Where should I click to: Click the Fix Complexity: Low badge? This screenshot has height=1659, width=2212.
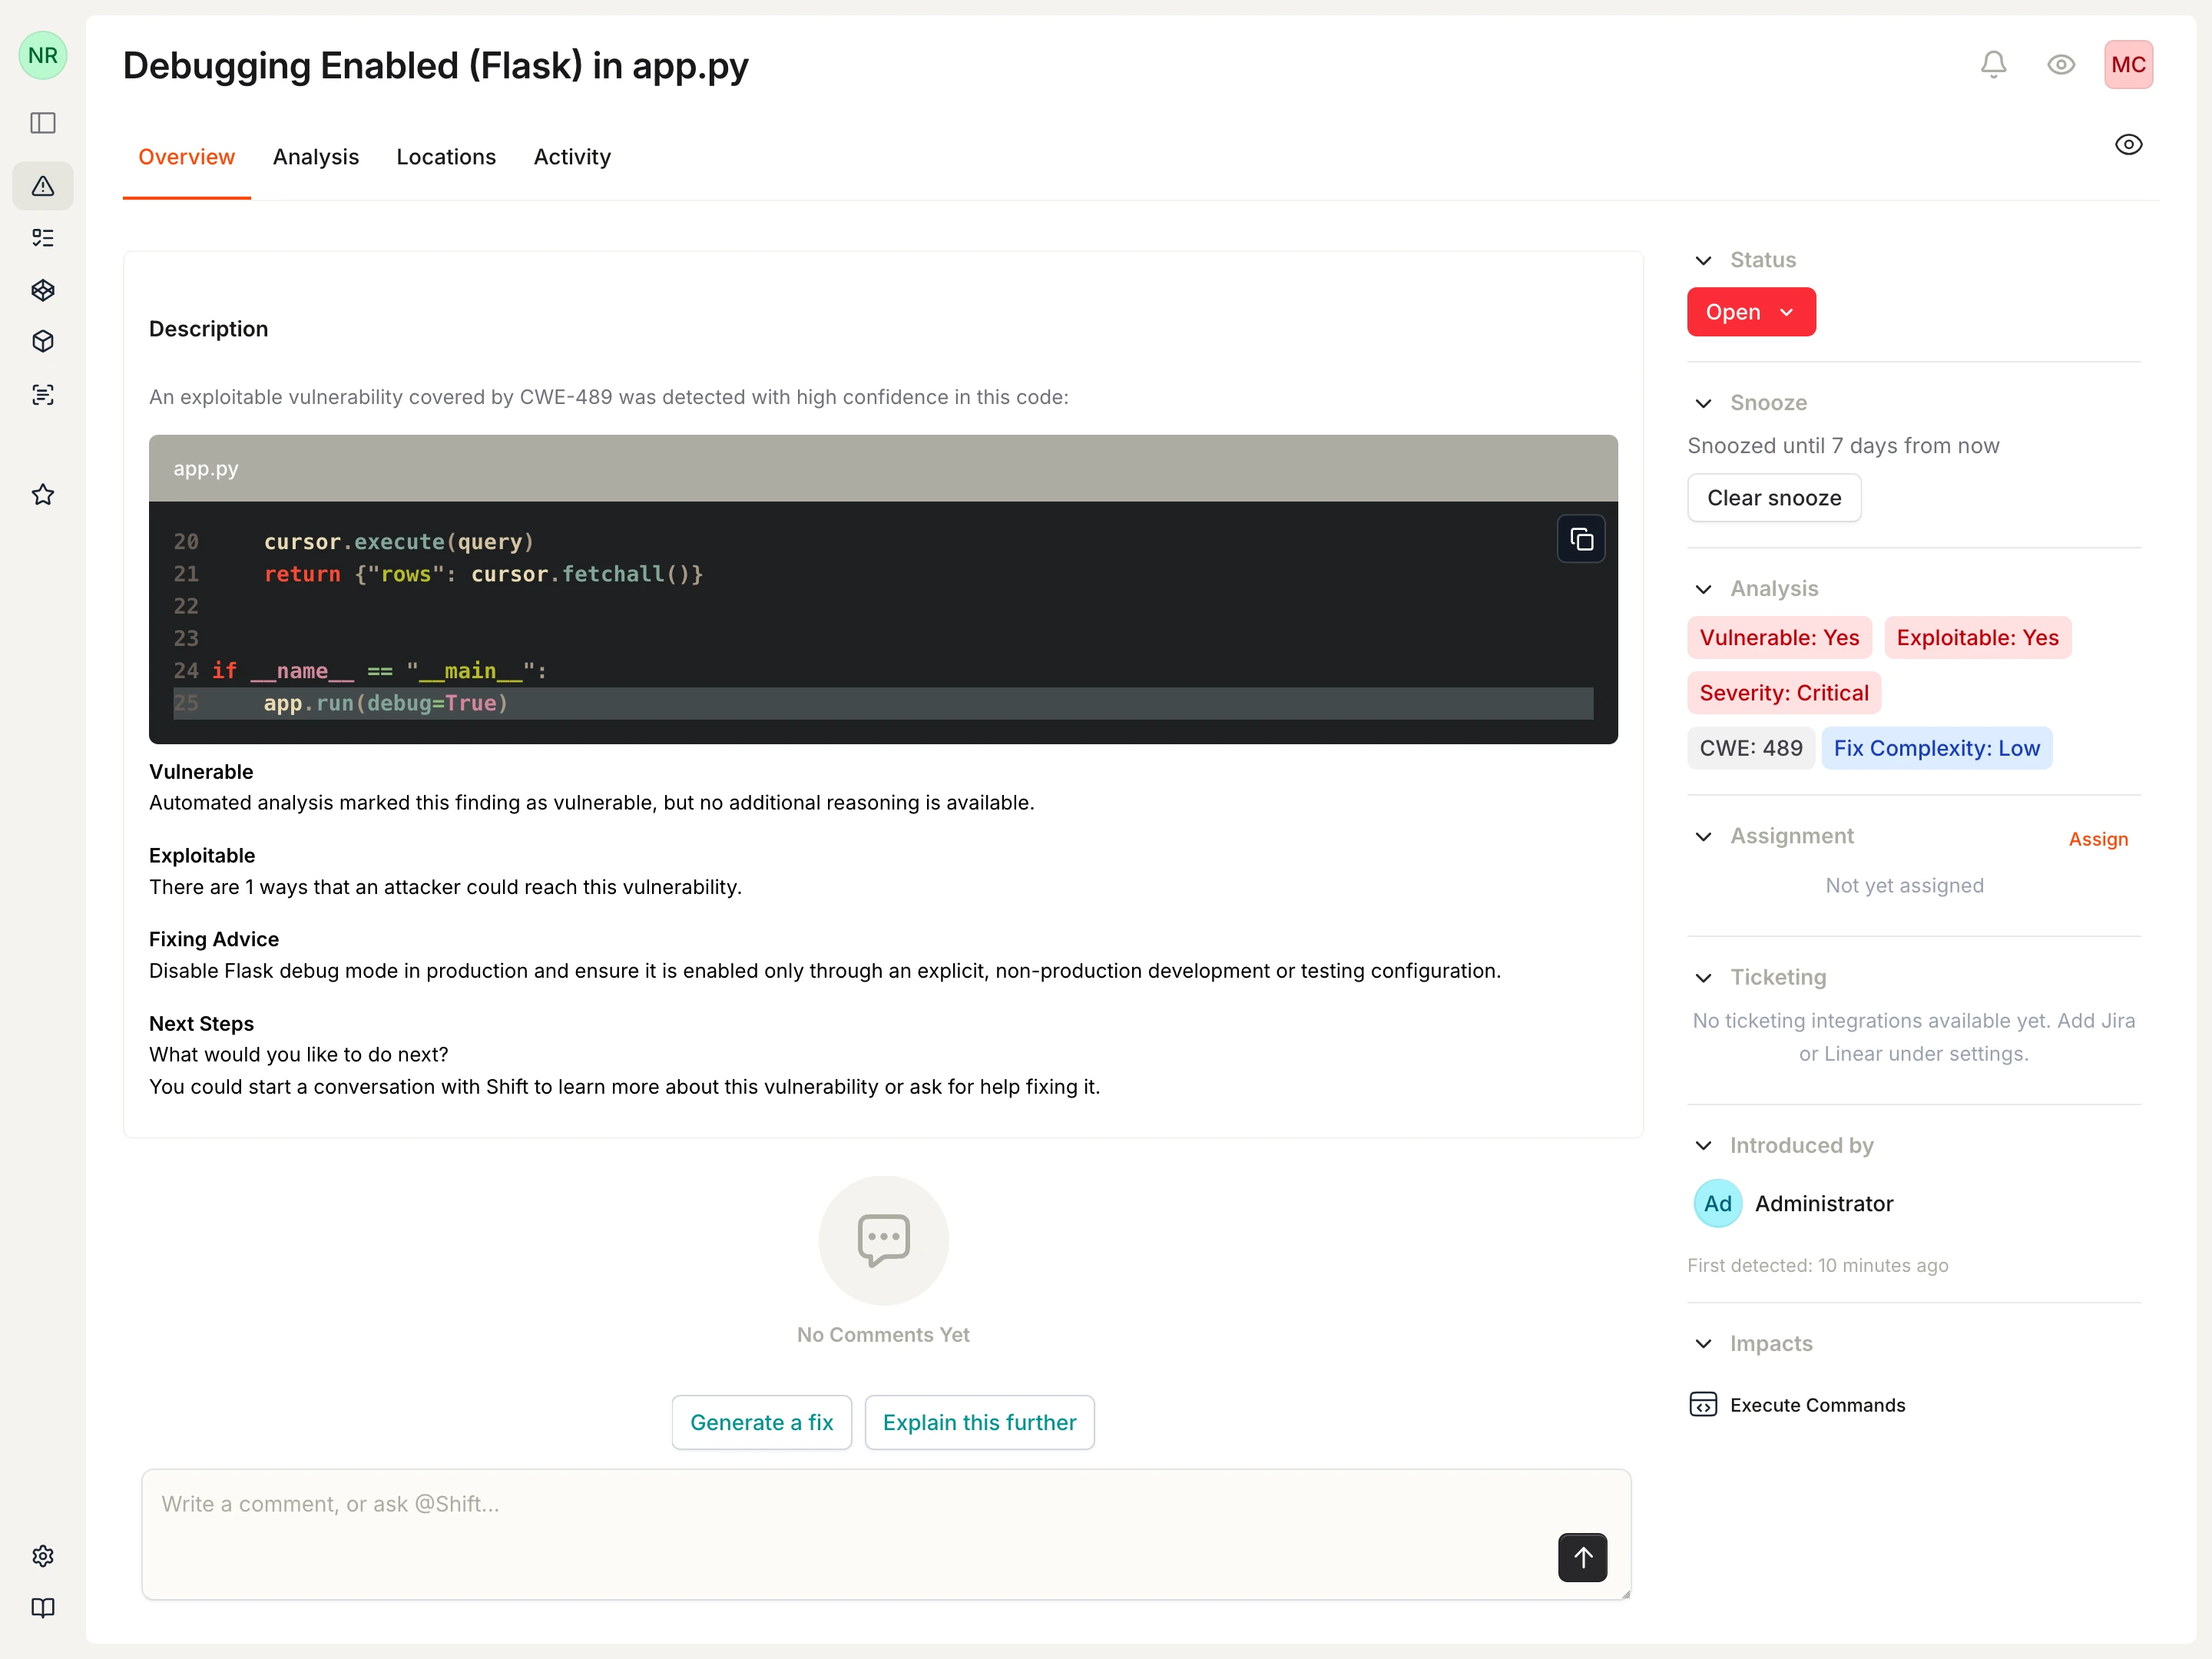1937,748
